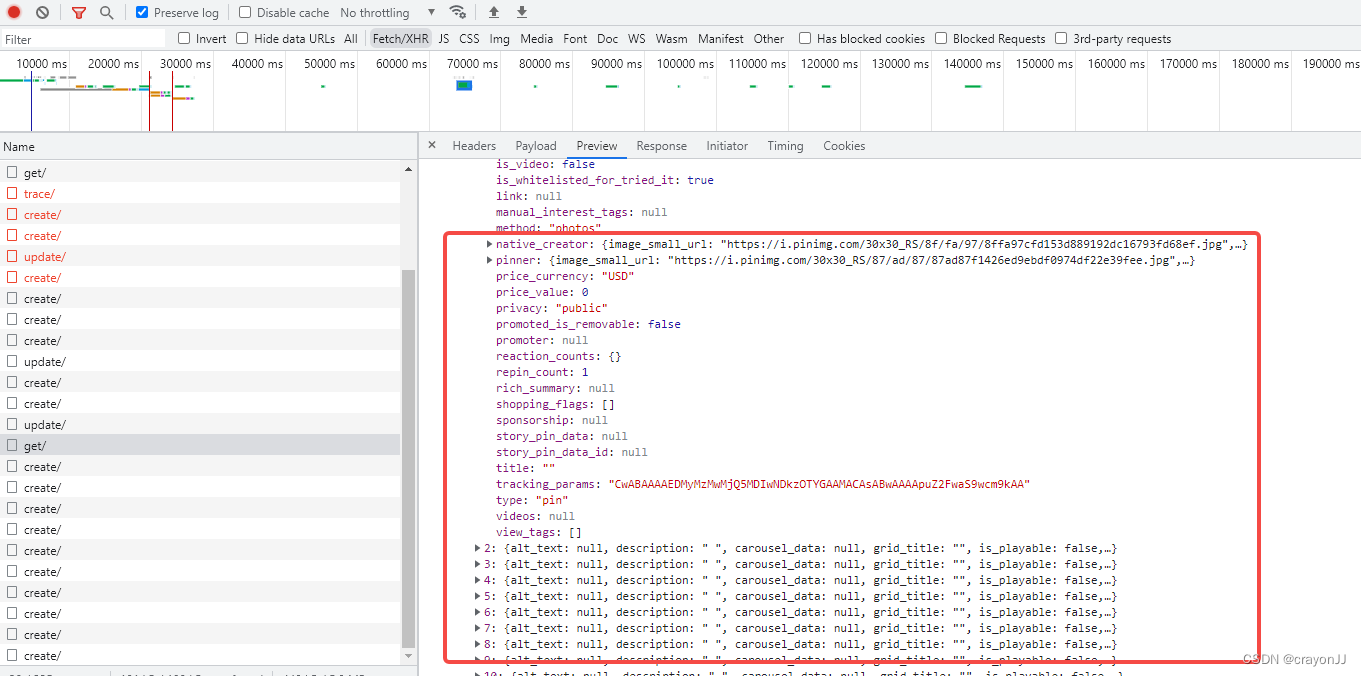Select the Preview tab
This screenshot has height=676, width=1361.
click(x=597, y=146)
